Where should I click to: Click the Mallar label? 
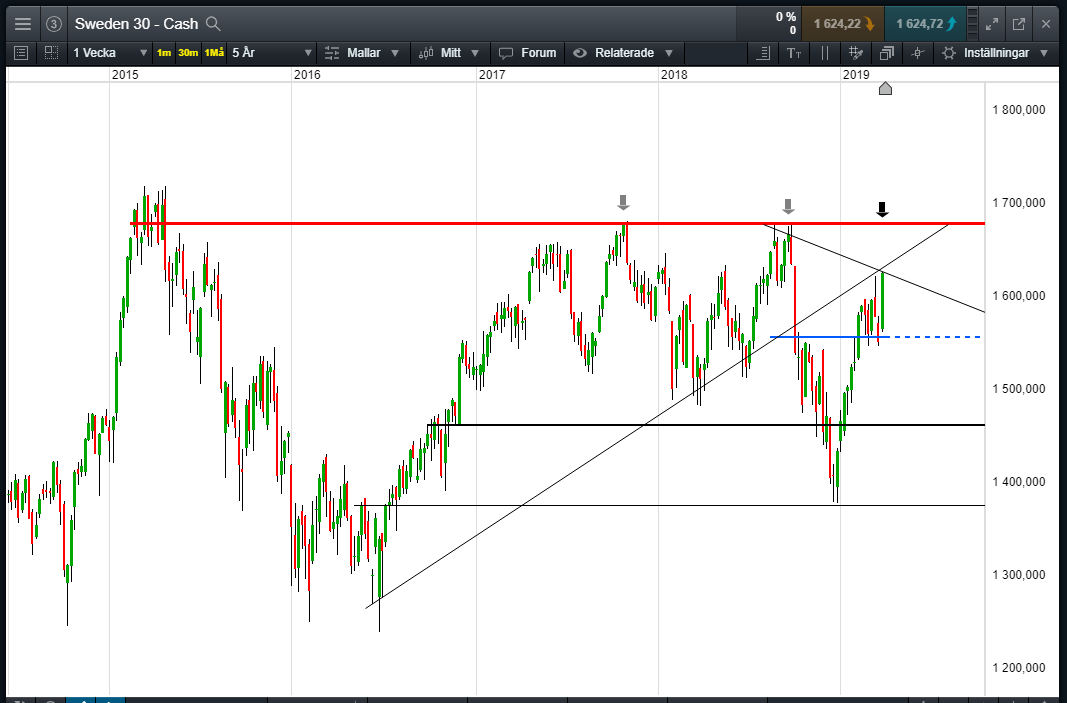(x=363, y=52)
